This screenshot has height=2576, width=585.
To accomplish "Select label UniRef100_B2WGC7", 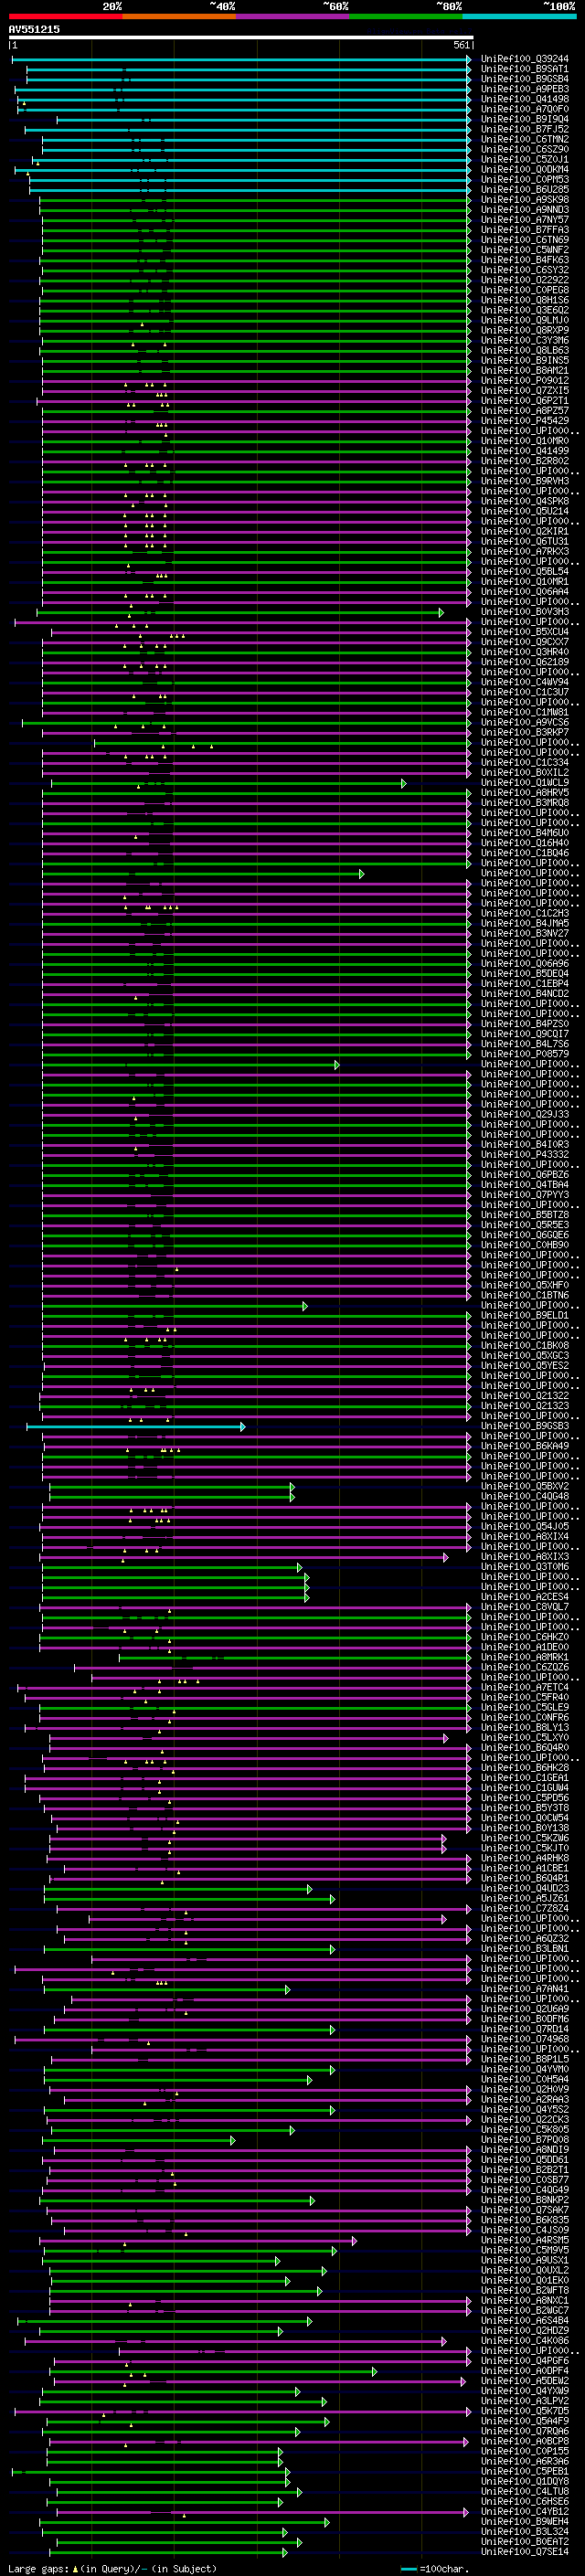I will point(524,2310).
